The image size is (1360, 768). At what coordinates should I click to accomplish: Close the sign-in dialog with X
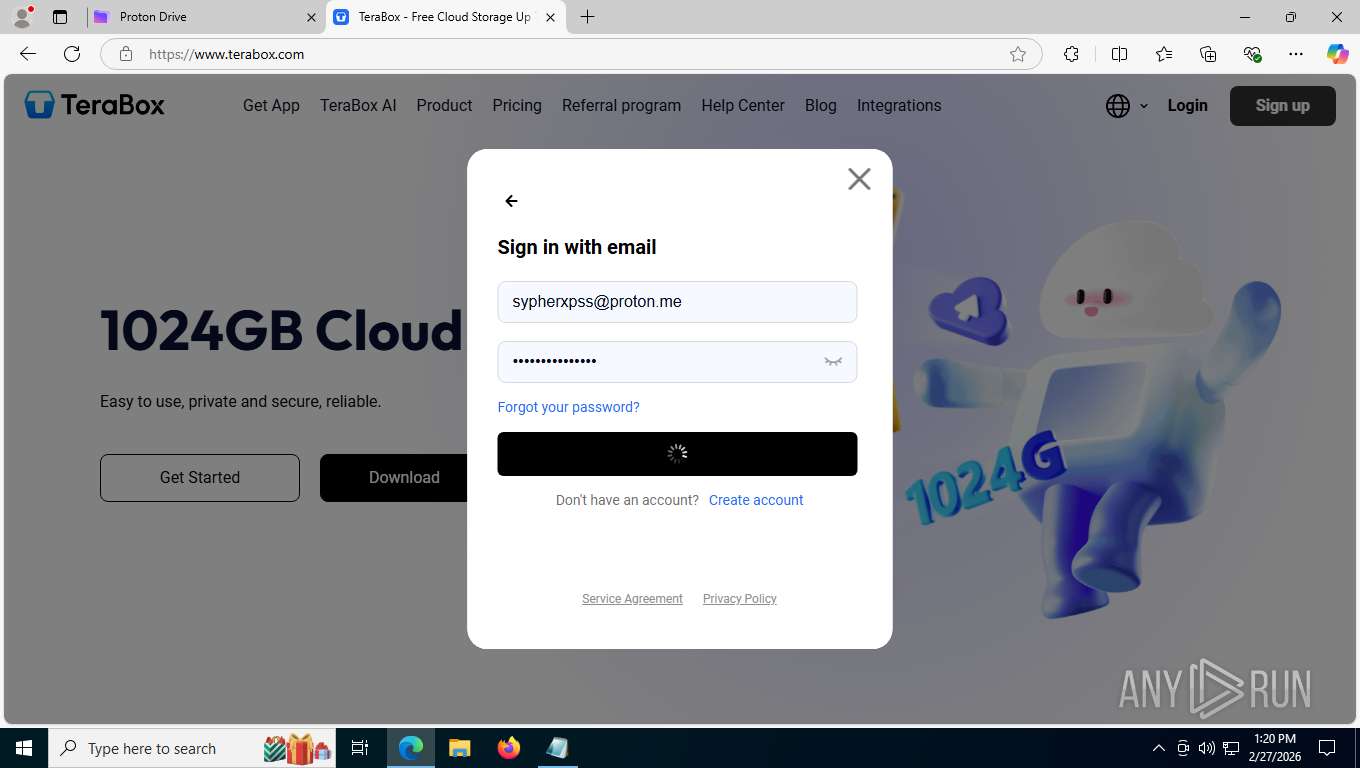coord(859,179)
